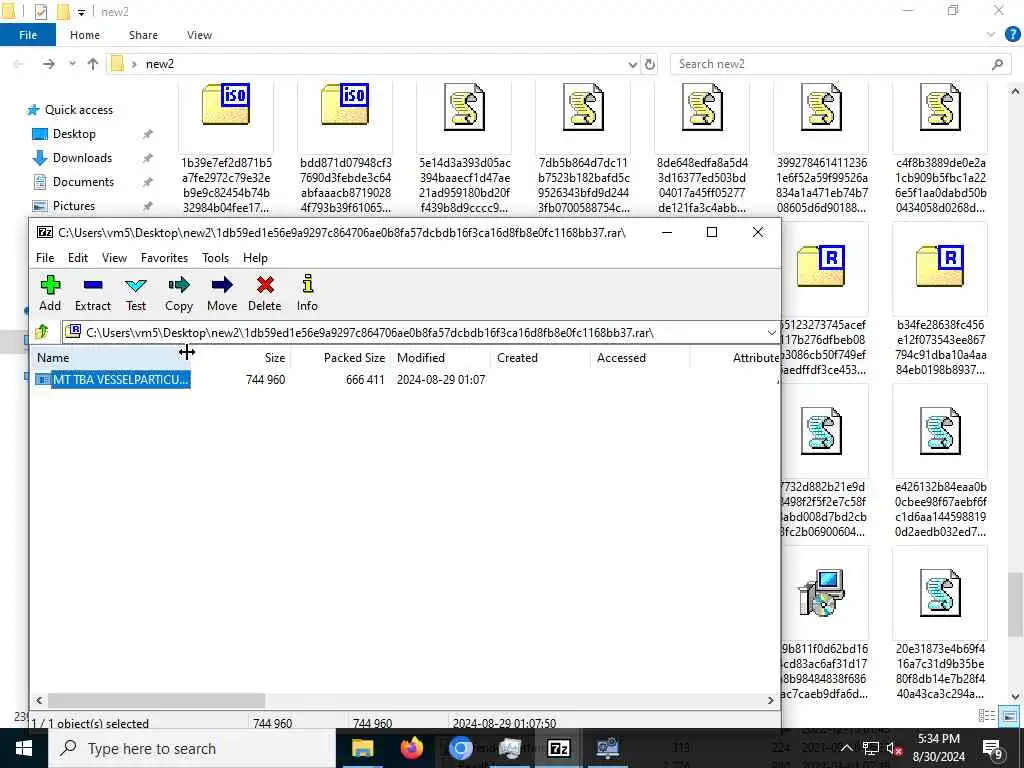Open the Tools menu in 7-Zip
Image resolution: width=1024 pixels, height=768 pixels.
[216, 258]
